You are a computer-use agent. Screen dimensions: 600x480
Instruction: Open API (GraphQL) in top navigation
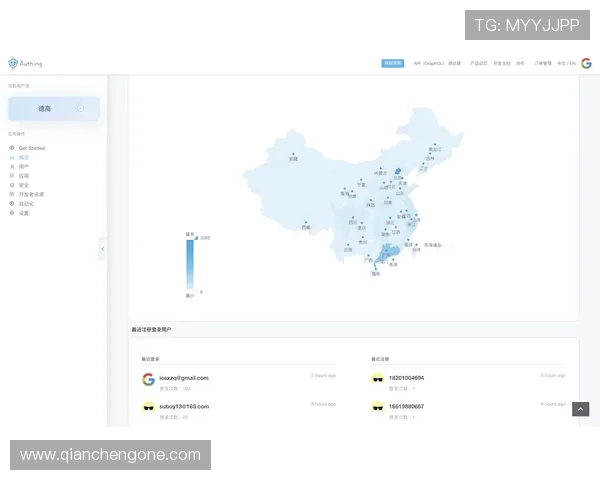coord(428,63)
